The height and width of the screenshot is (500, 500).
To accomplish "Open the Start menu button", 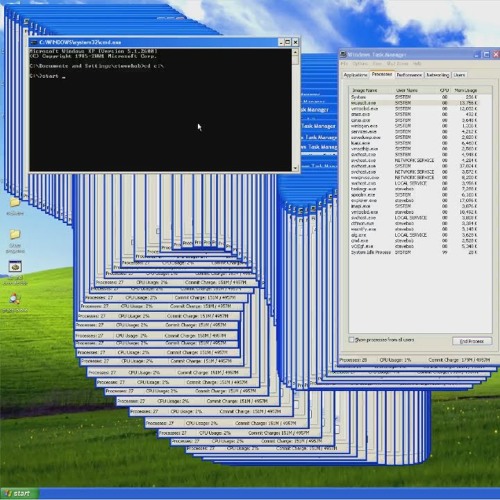I will (19, 493).
